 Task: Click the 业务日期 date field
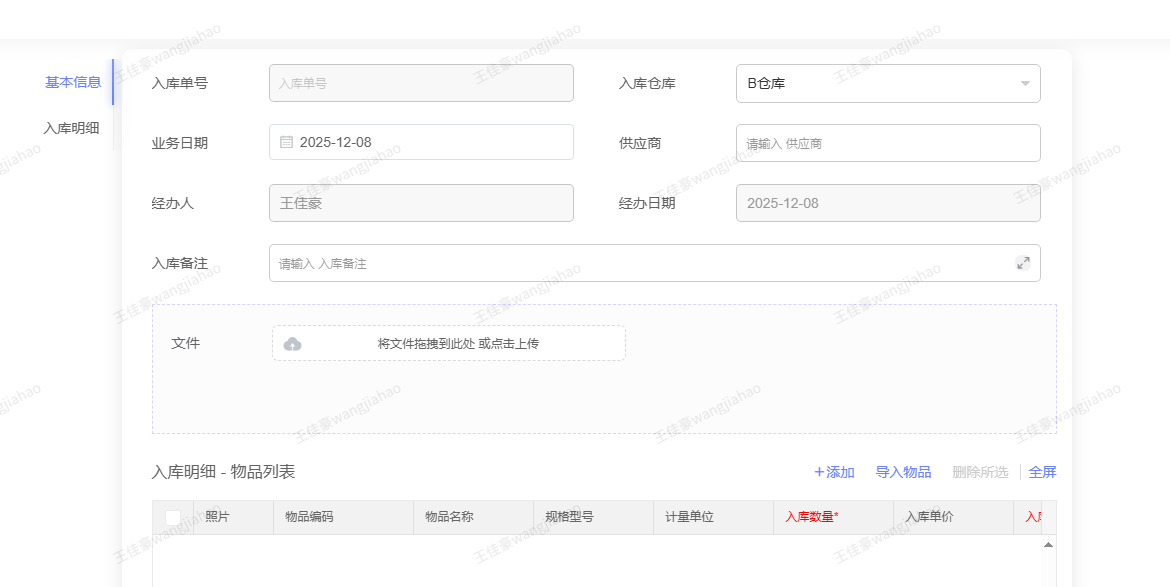(x=430, y=143)
